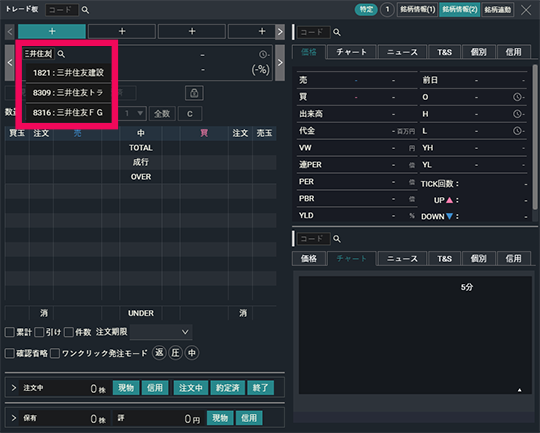The width and height of the screenshot is (540, 433).
Task: Click the lock icon button
Action: click(x=194, y=93)
